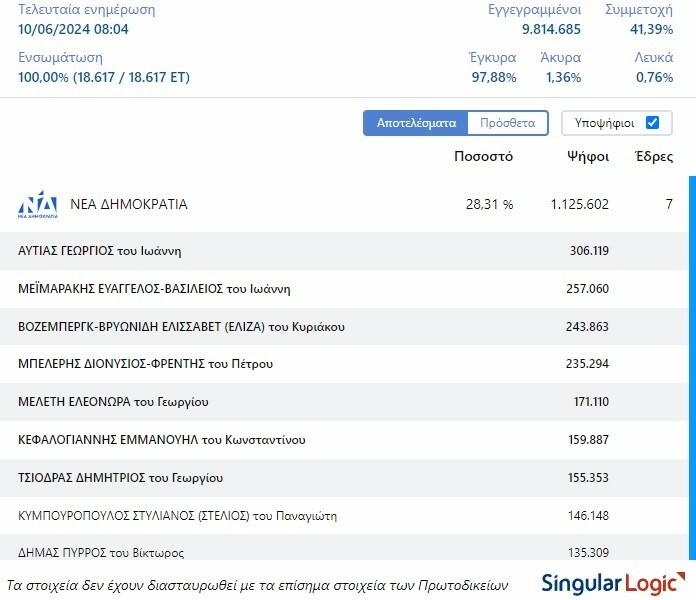Click the Ψήφοι column header
Image resolution: width=696 pixels, height=600 pixels.
588,157
